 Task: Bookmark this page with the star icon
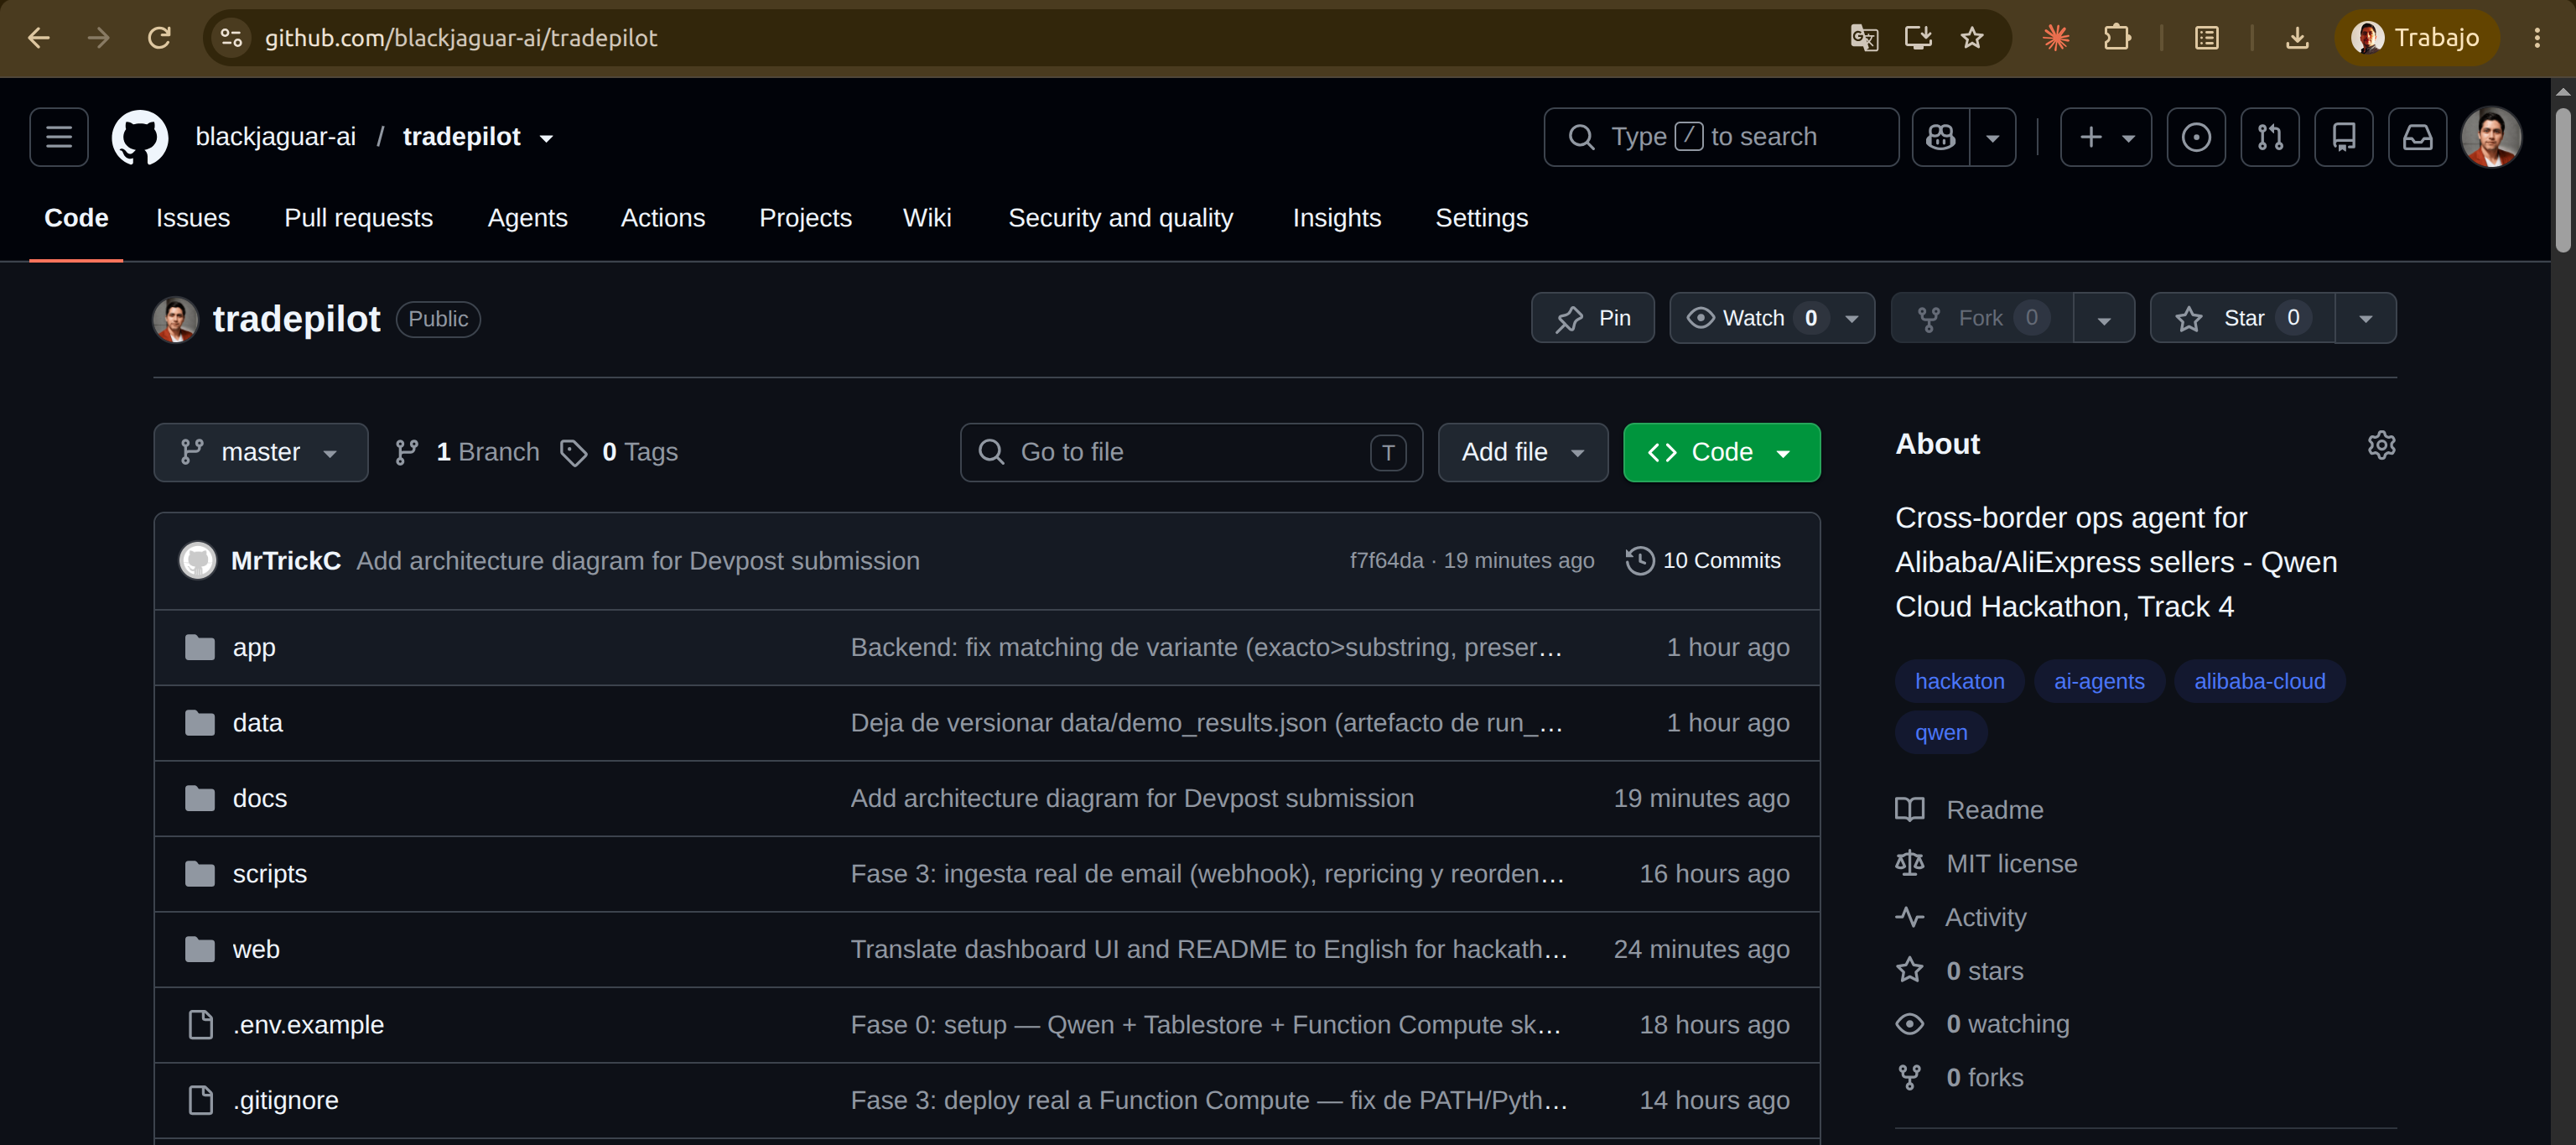tap(1972, 38)
